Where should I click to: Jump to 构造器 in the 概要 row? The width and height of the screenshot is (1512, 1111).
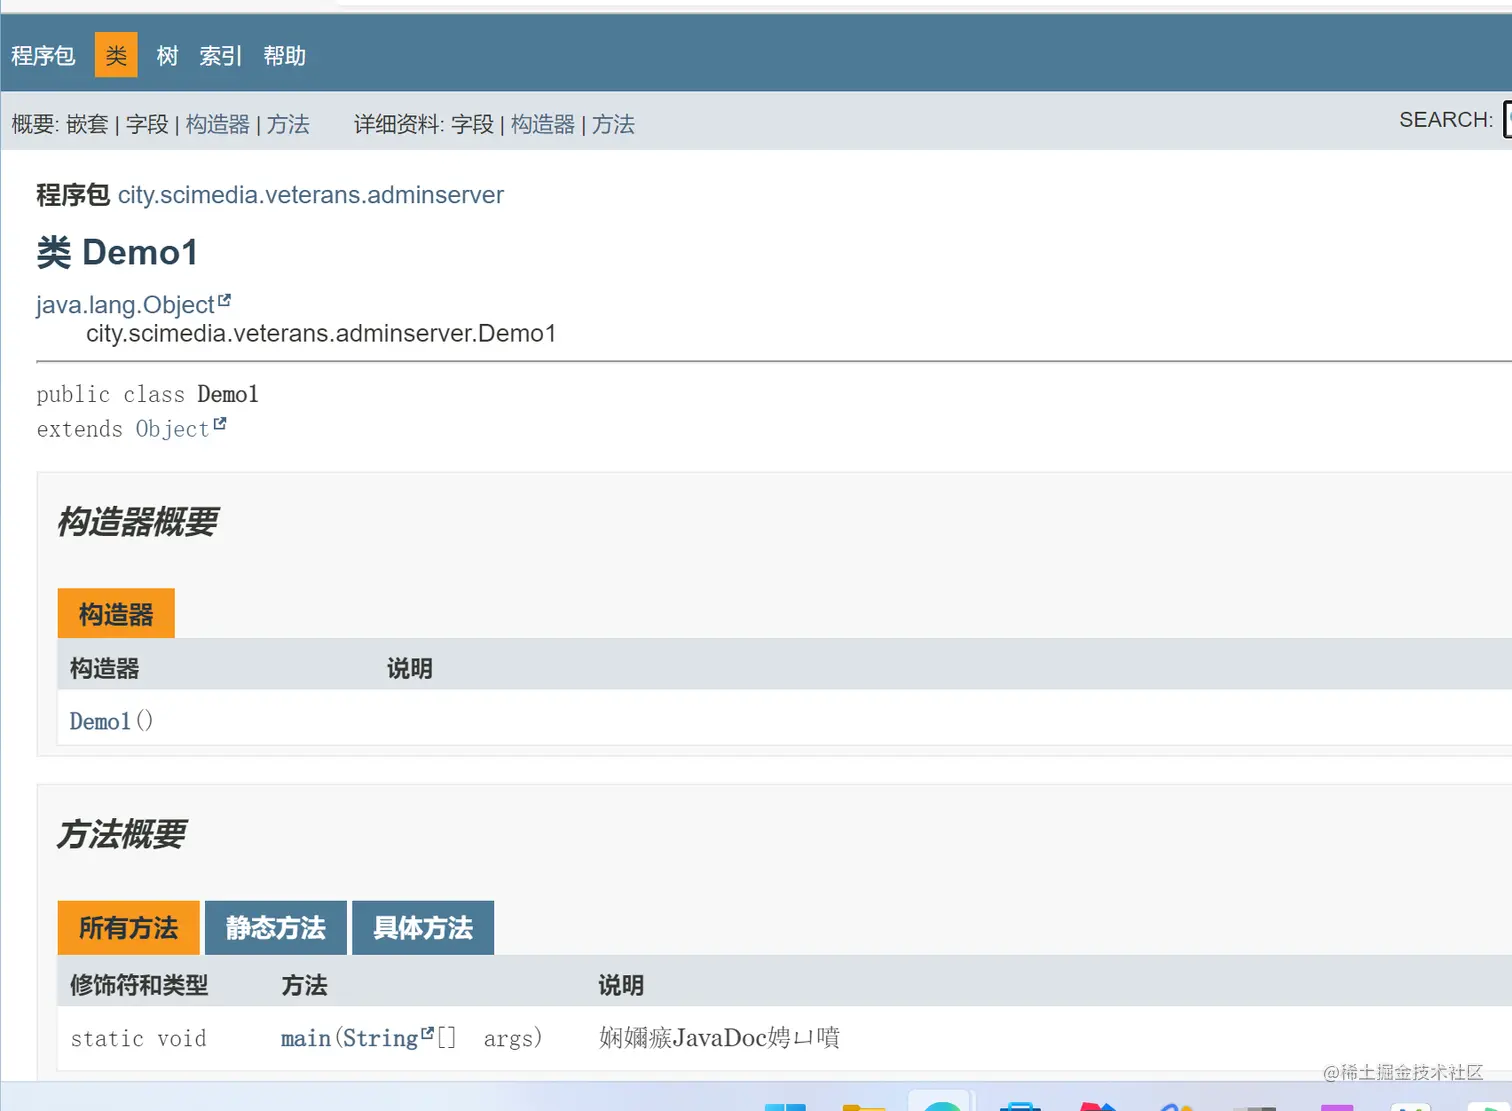click(217, 124)
